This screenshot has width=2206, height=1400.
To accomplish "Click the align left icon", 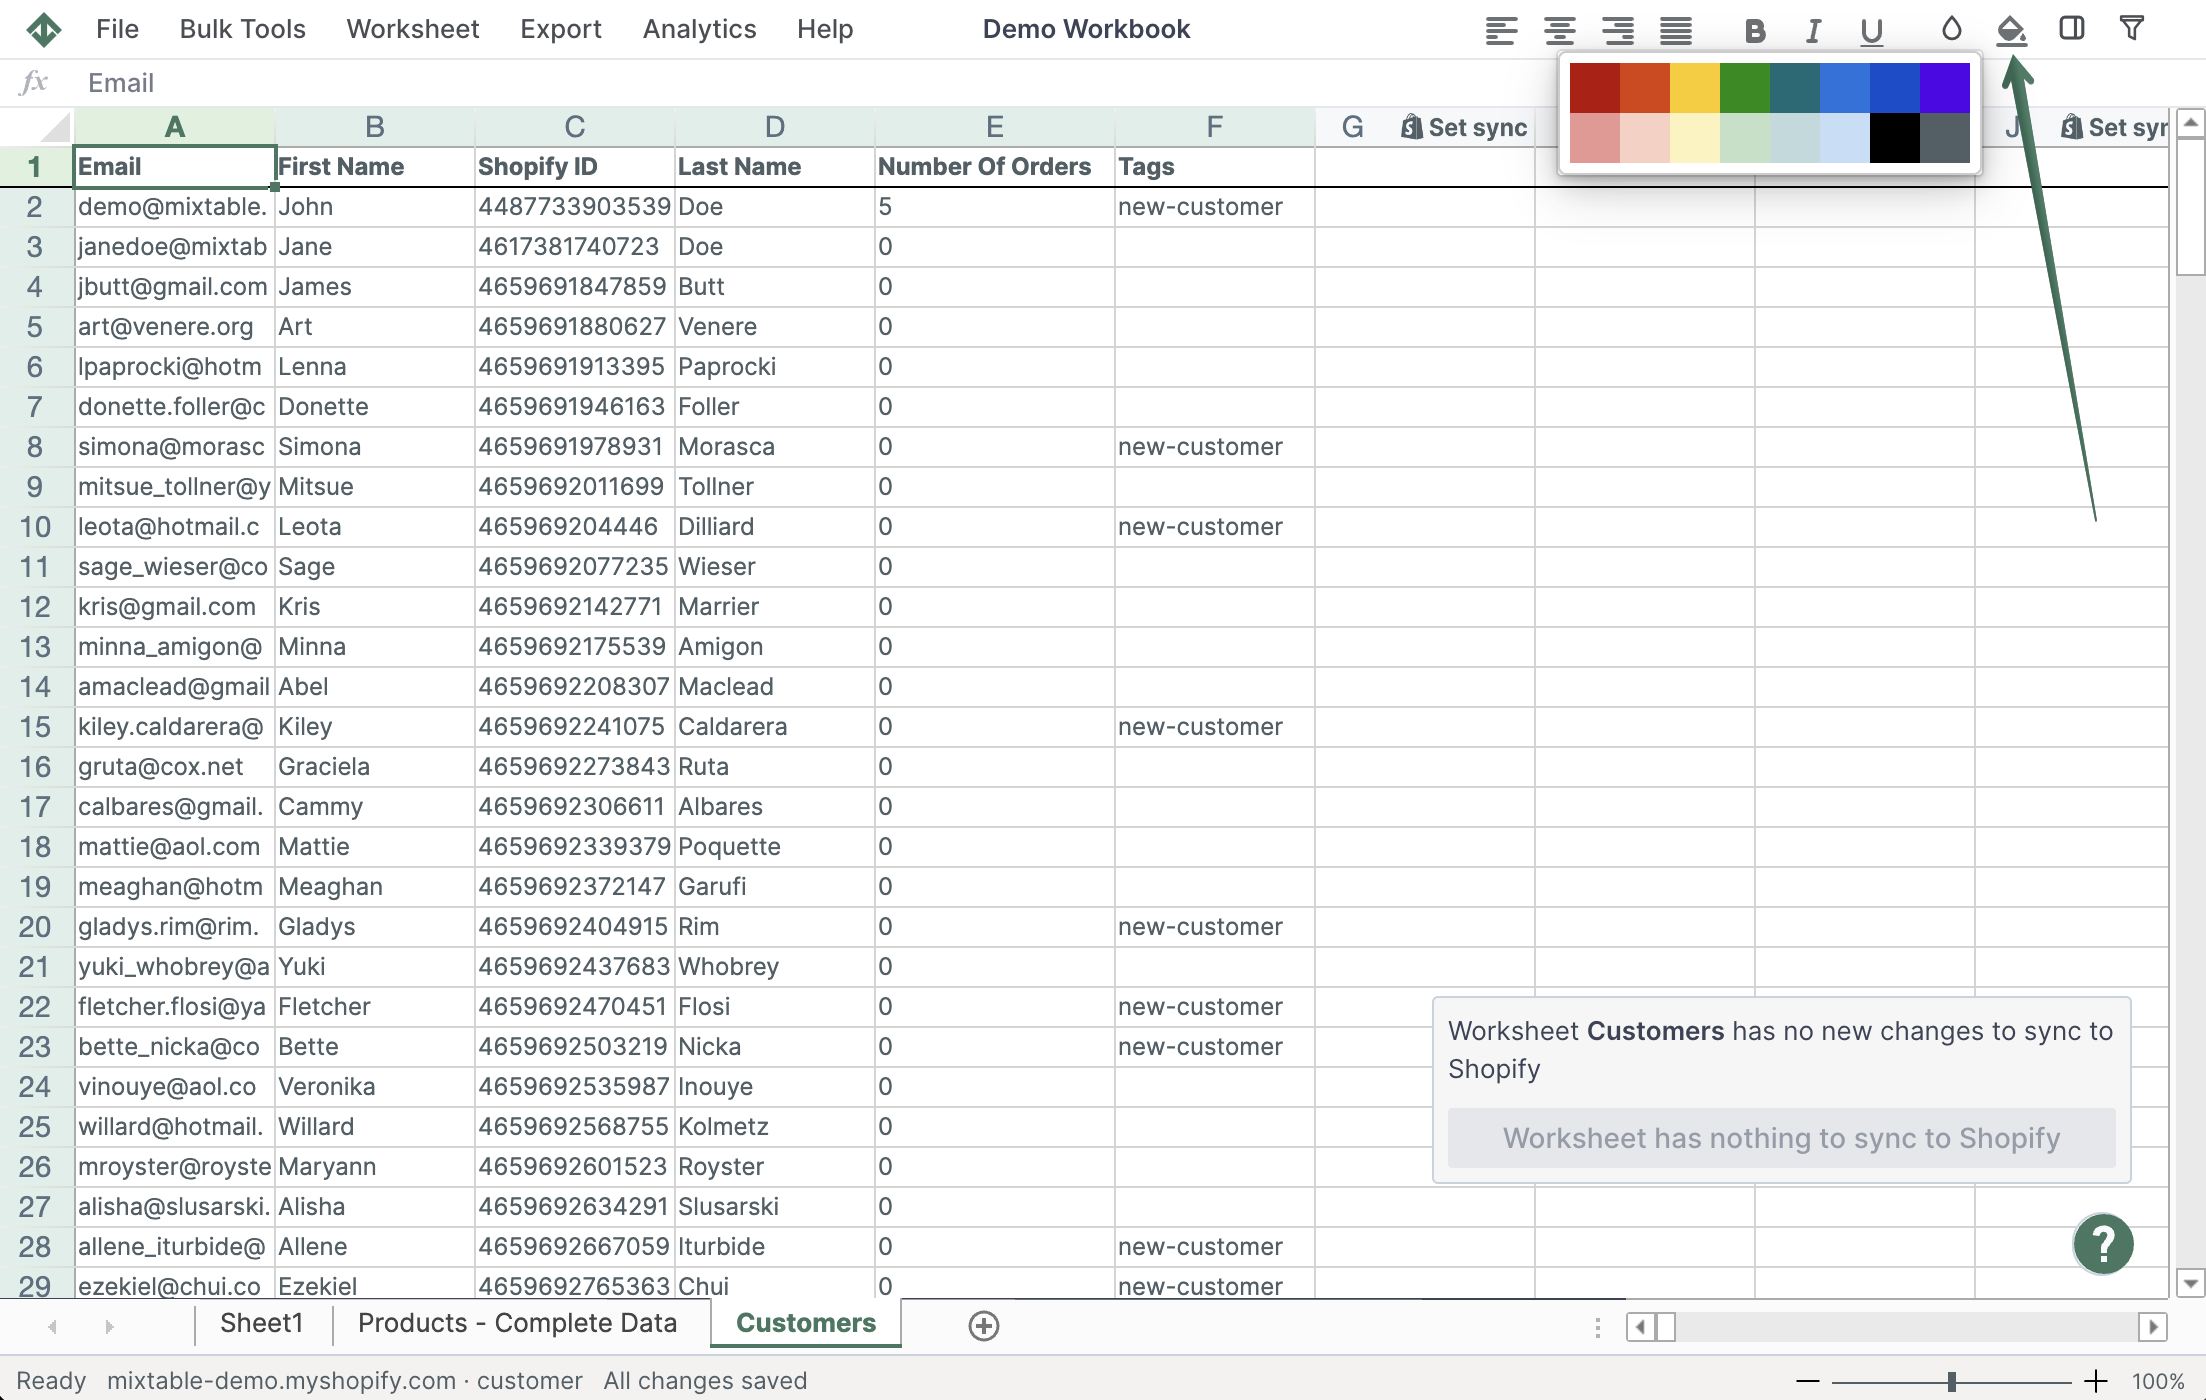I will 1501,30.
